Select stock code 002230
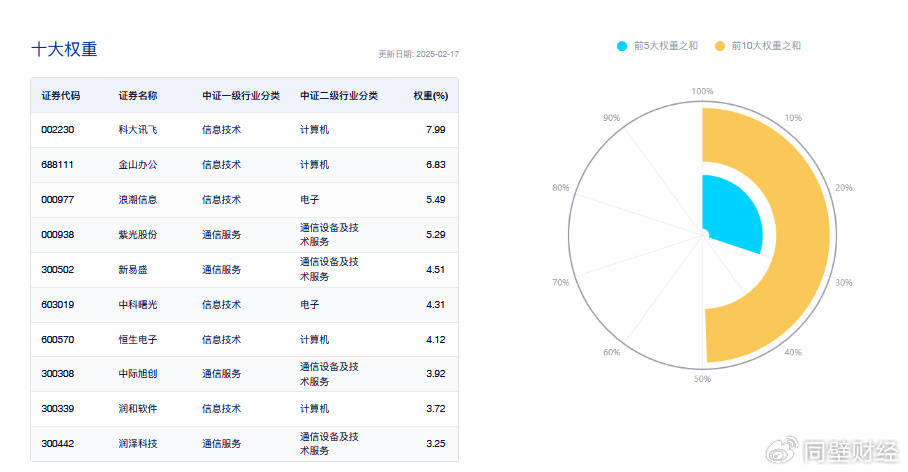Screen dimensions: 908x472 [57, 130]
